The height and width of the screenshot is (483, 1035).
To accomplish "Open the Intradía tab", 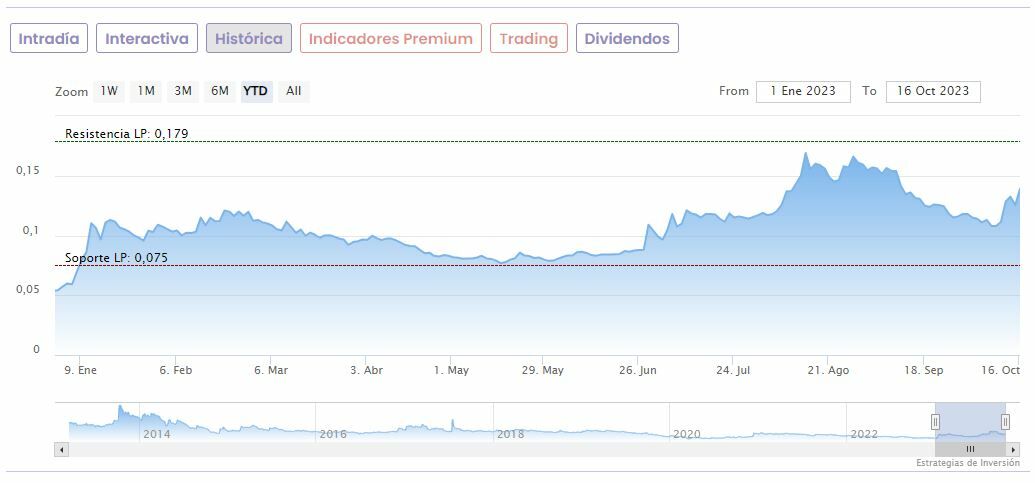I will (48, 39).
